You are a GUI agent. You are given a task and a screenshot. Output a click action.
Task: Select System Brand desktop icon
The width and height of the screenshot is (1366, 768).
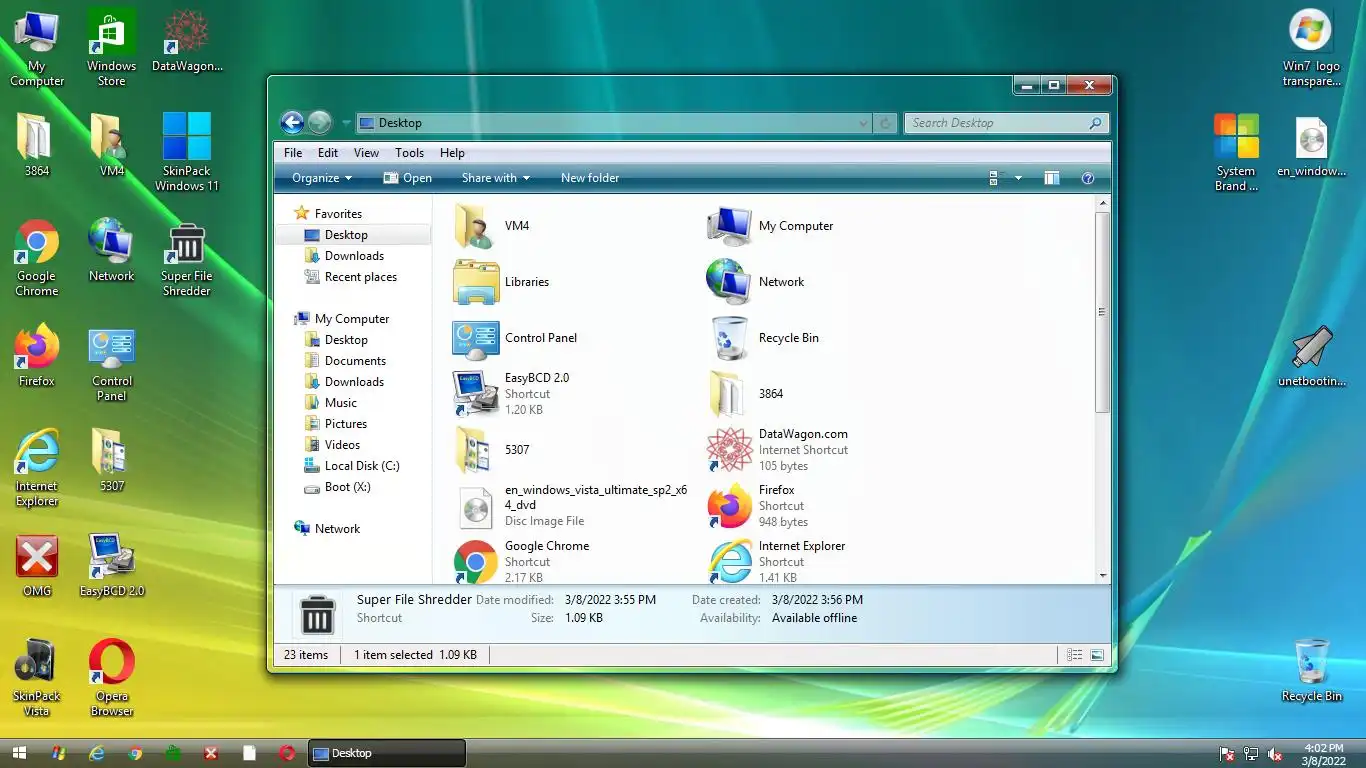[x=1237, y=152]
